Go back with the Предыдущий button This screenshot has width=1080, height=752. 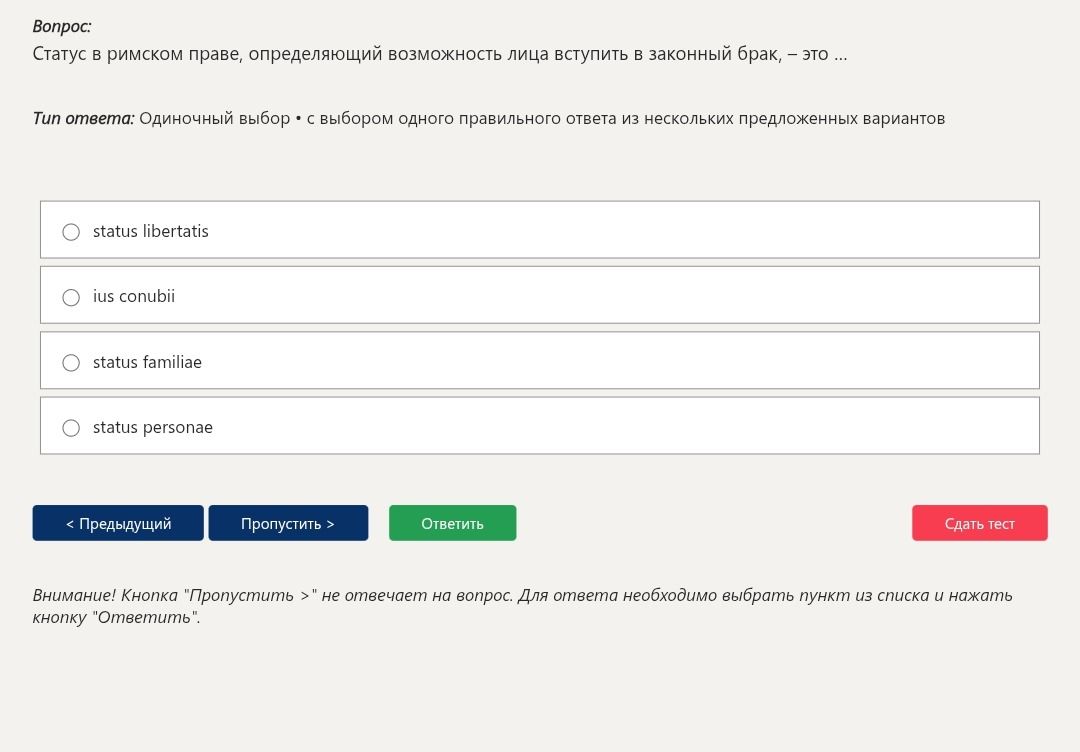(118, 523)
